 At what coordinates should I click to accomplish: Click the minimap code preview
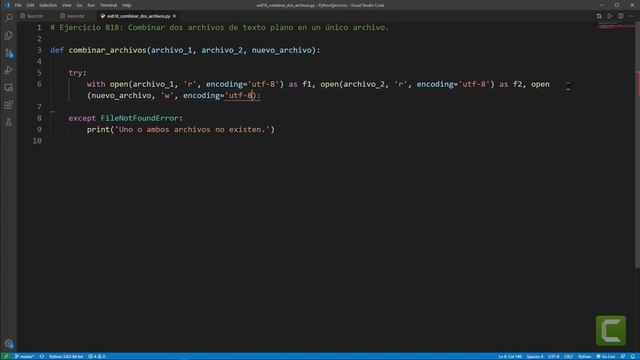point(616,27)
